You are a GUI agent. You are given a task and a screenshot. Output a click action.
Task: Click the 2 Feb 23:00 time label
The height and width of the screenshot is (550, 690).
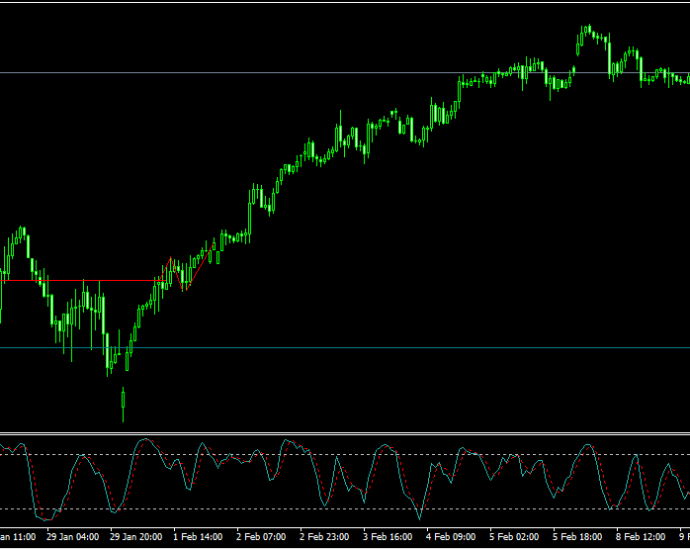click(324, 537)
